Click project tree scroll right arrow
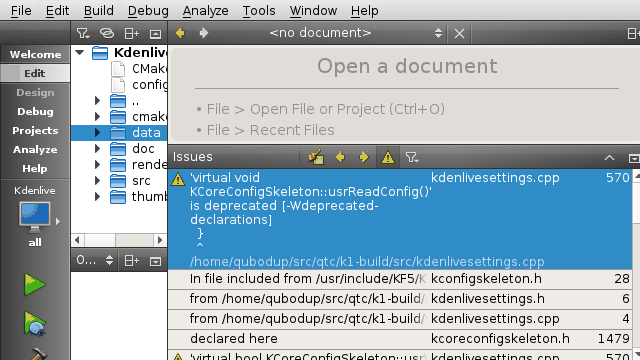The image size is (640, 360). 160,240
